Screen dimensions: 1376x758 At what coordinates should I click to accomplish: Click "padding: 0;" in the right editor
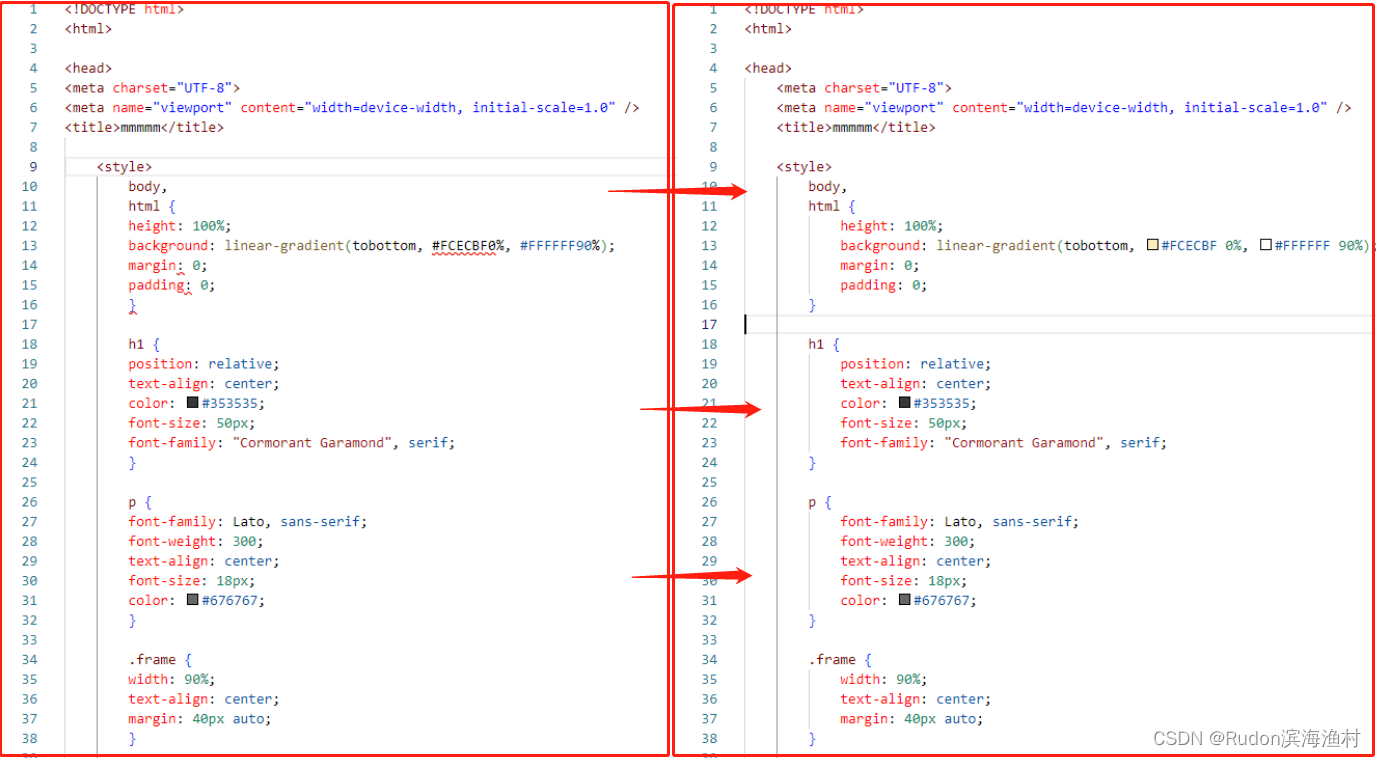[884, 285]
